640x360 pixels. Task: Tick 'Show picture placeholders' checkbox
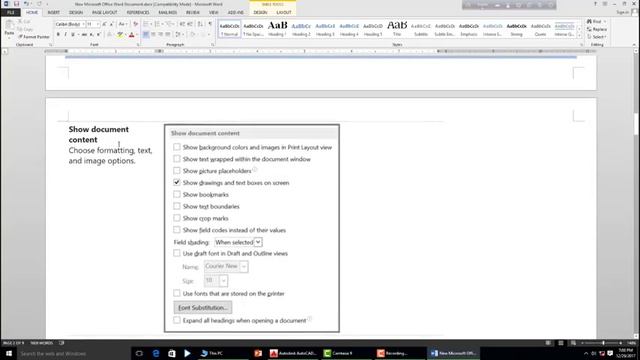pos(177,170)
